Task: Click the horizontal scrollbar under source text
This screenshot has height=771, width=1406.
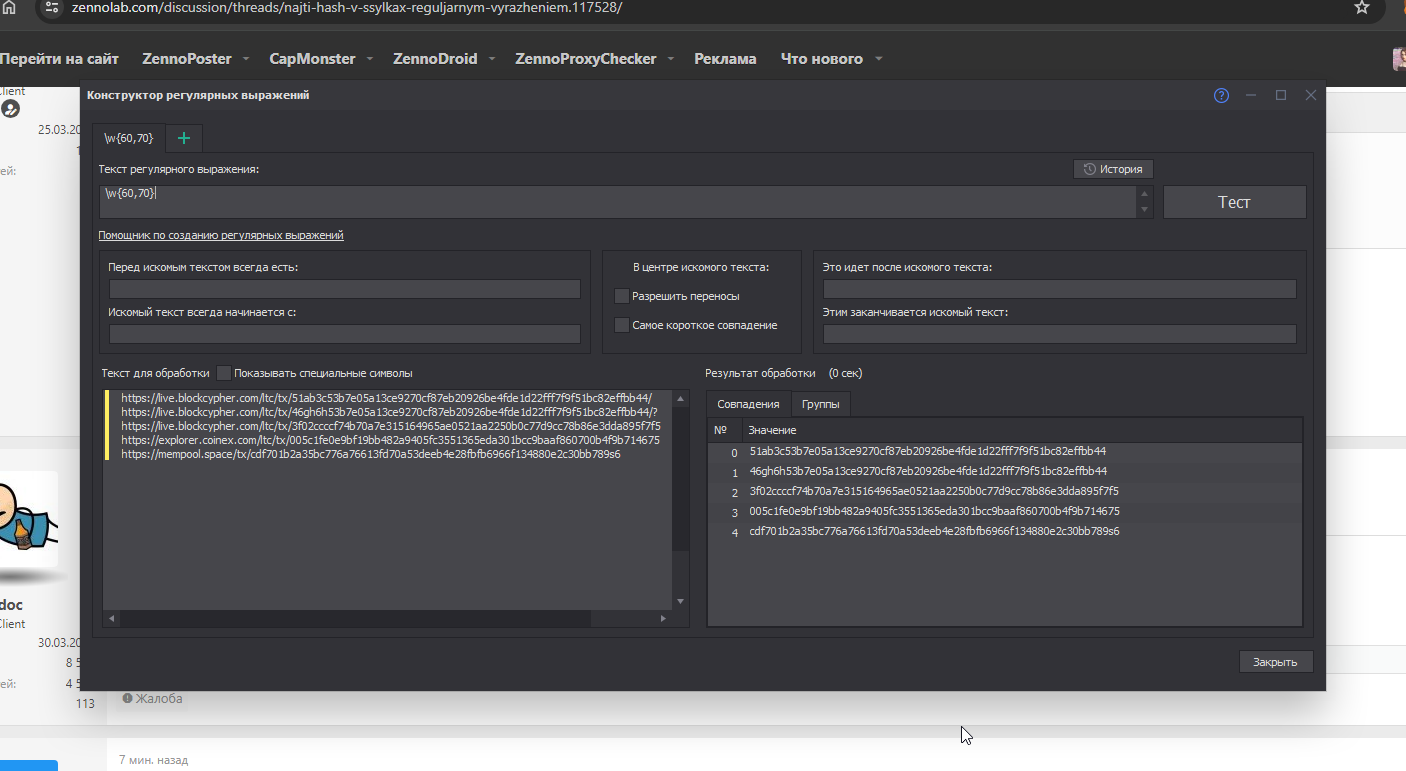Action: tap(350, 619)
